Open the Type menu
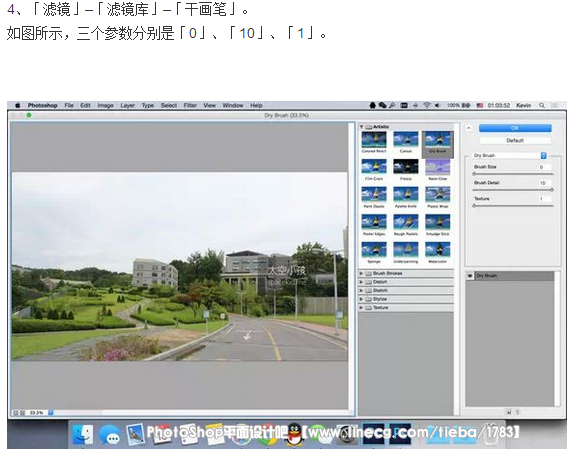The height and width of the screenshot is (449, 570). (148, 105)
